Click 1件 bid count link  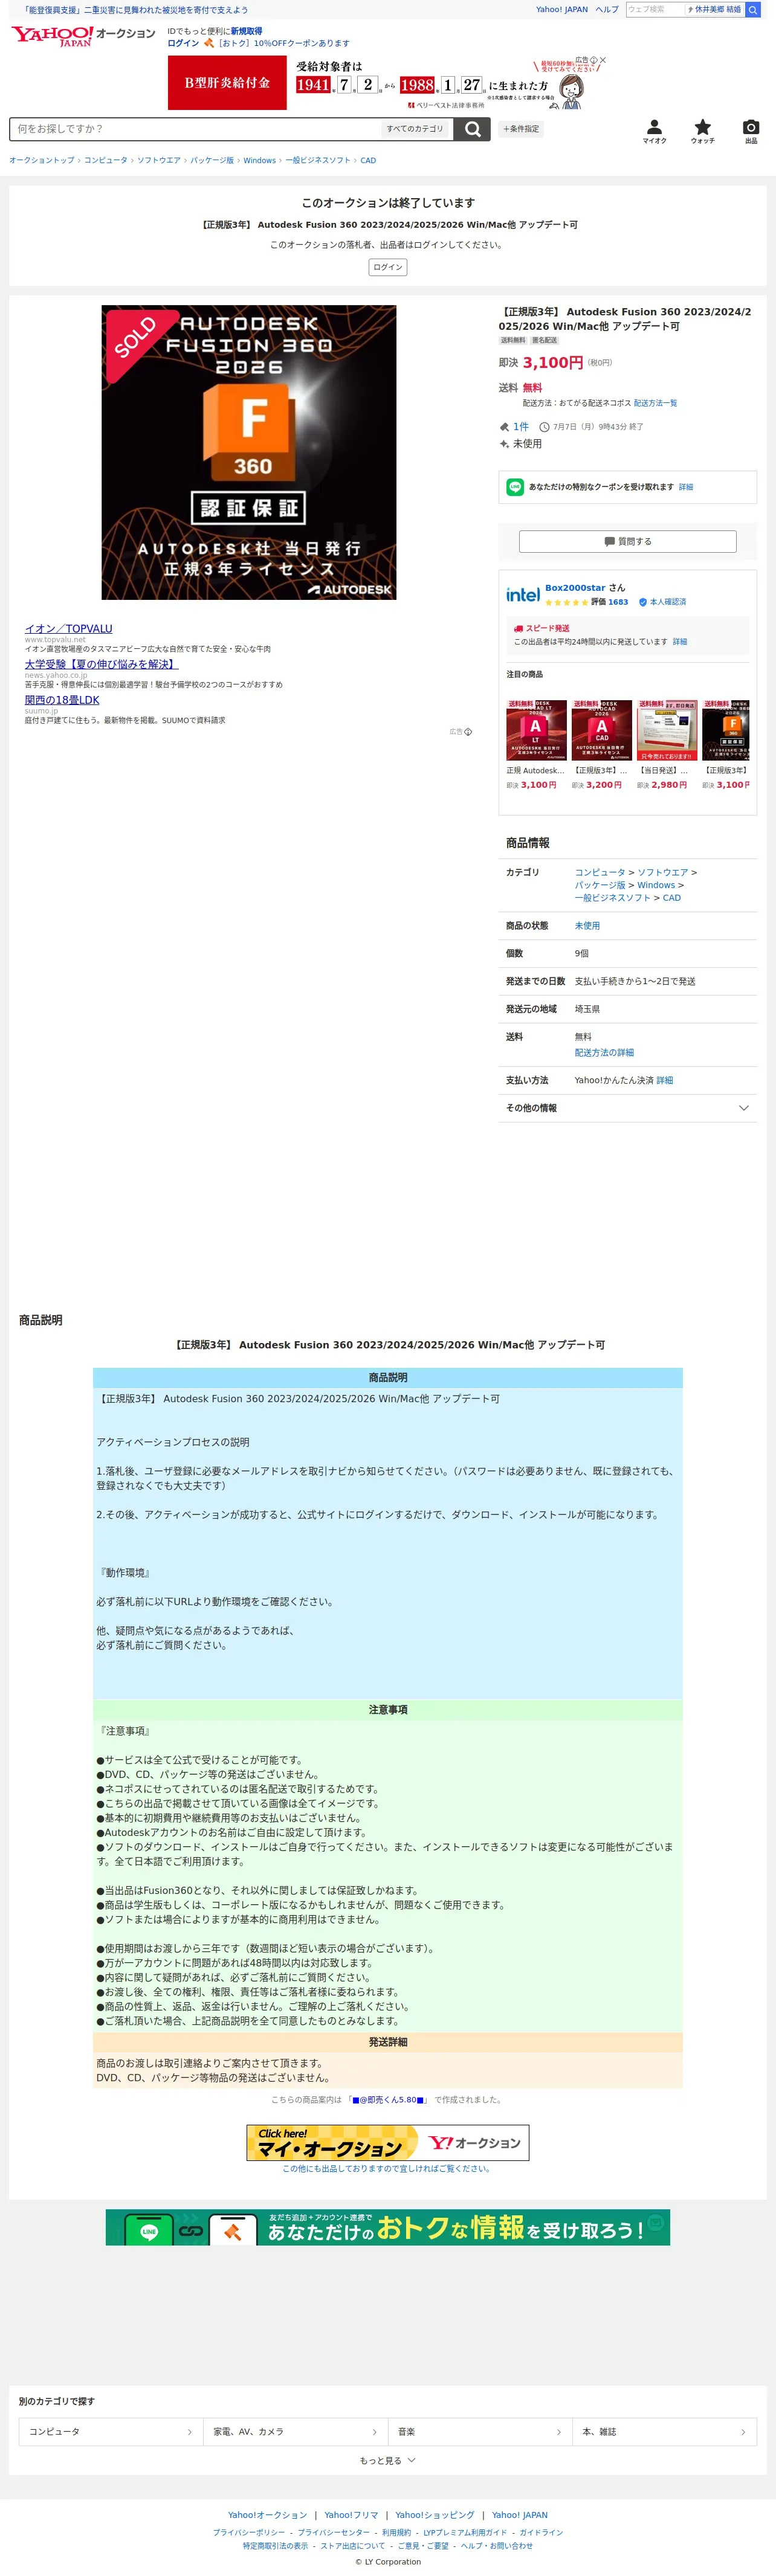(x=521, y=427)
